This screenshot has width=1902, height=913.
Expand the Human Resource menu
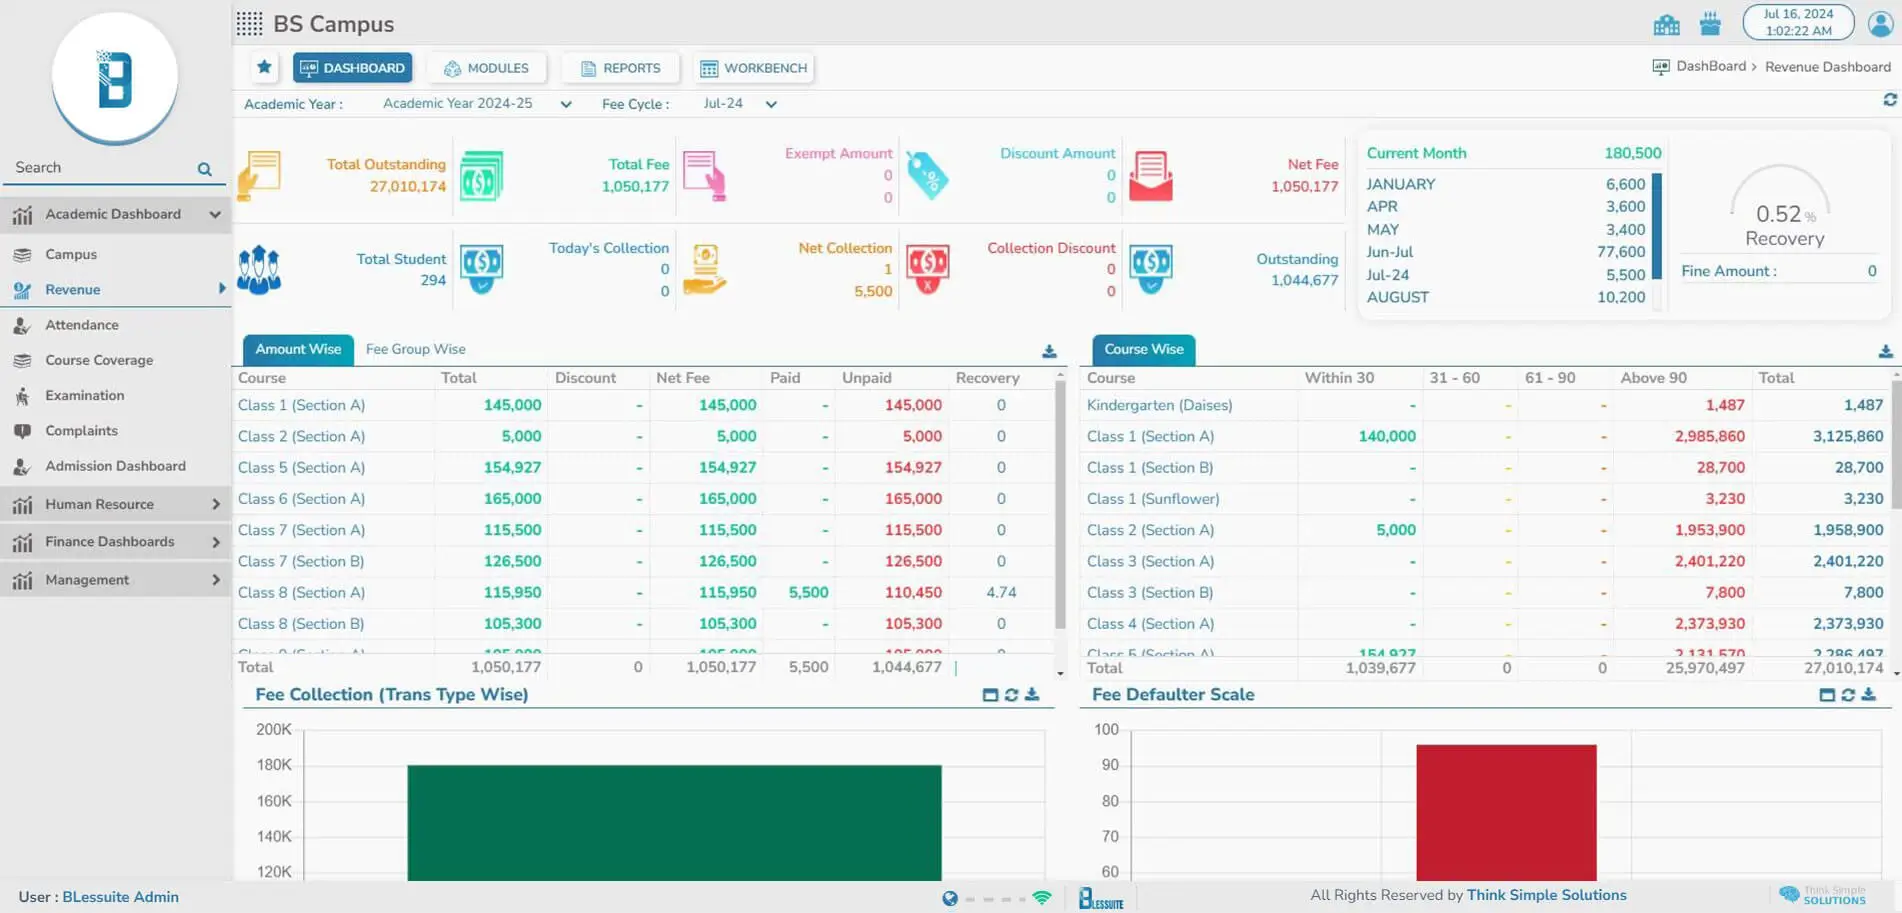(215, 505)
